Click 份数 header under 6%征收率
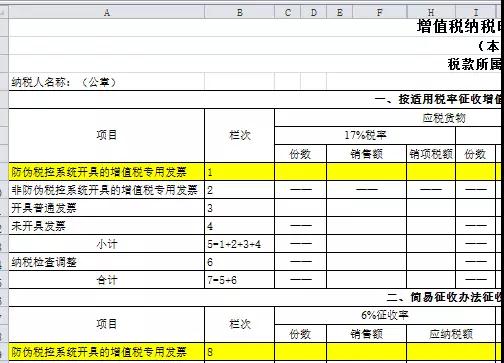This screenshot has height=363, width=504. [300, 334]
